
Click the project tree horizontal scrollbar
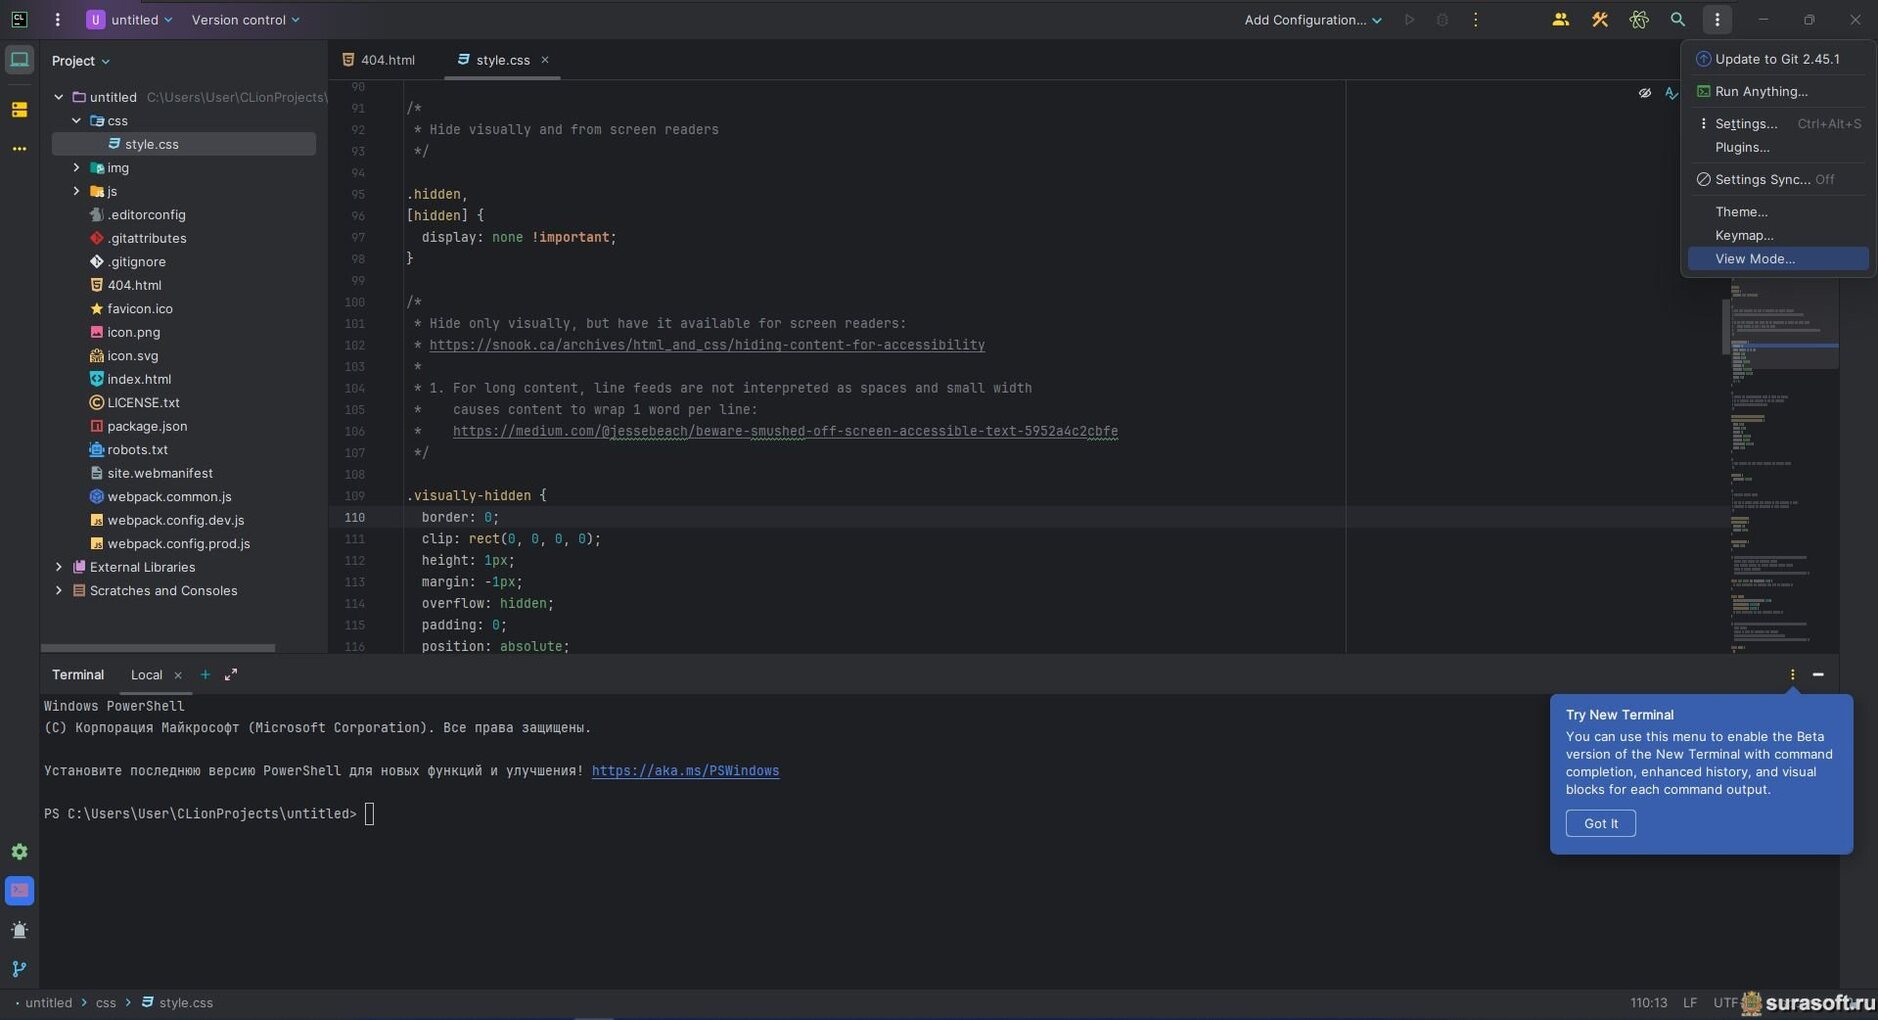157,648
